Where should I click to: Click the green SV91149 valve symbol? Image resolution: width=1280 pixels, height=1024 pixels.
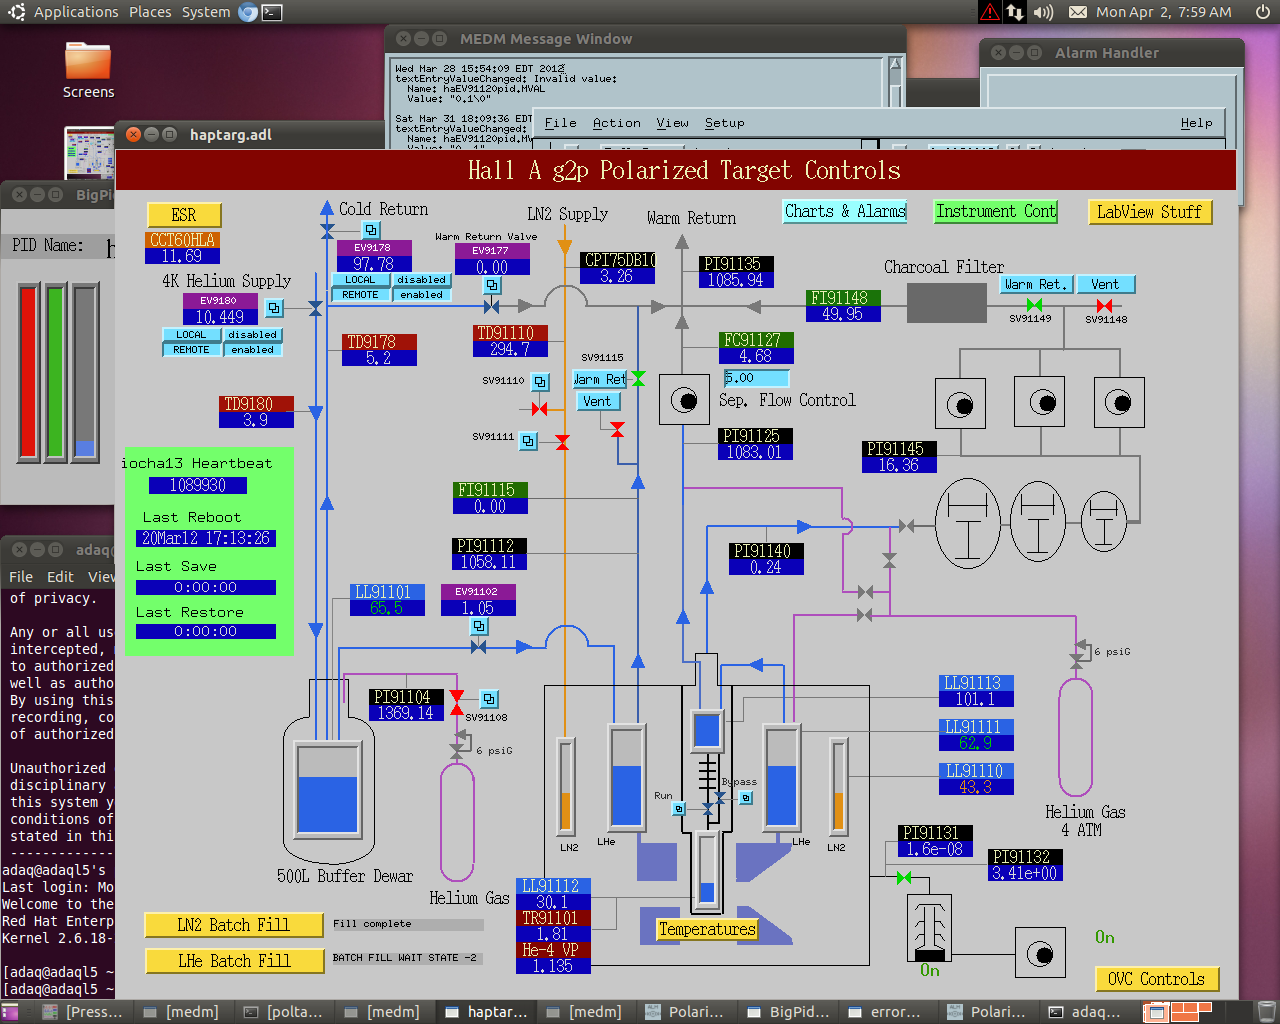(1035, 305)
